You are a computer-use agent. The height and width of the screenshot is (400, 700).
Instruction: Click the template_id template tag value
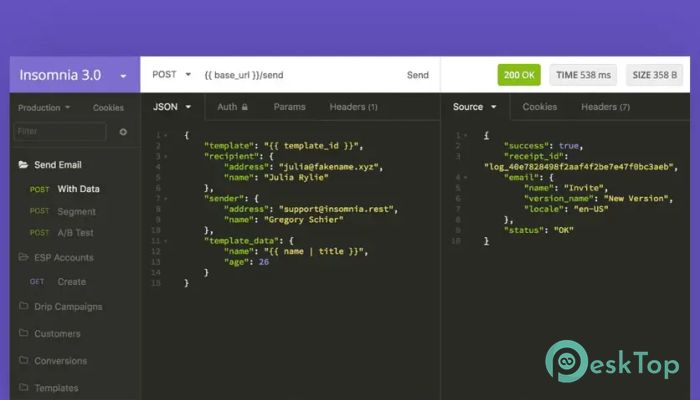(x=311, y=146)
